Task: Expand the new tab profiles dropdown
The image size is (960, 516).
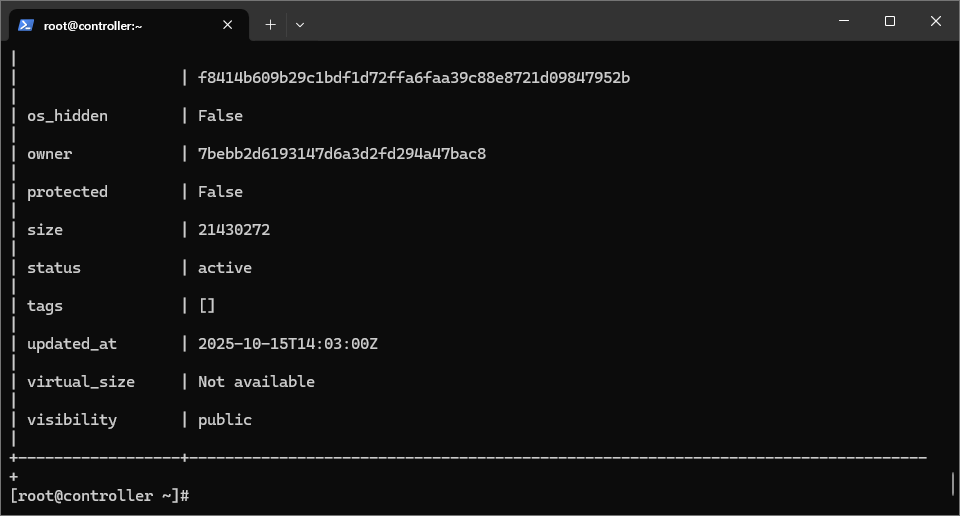Action: click(x=299, y=25)
